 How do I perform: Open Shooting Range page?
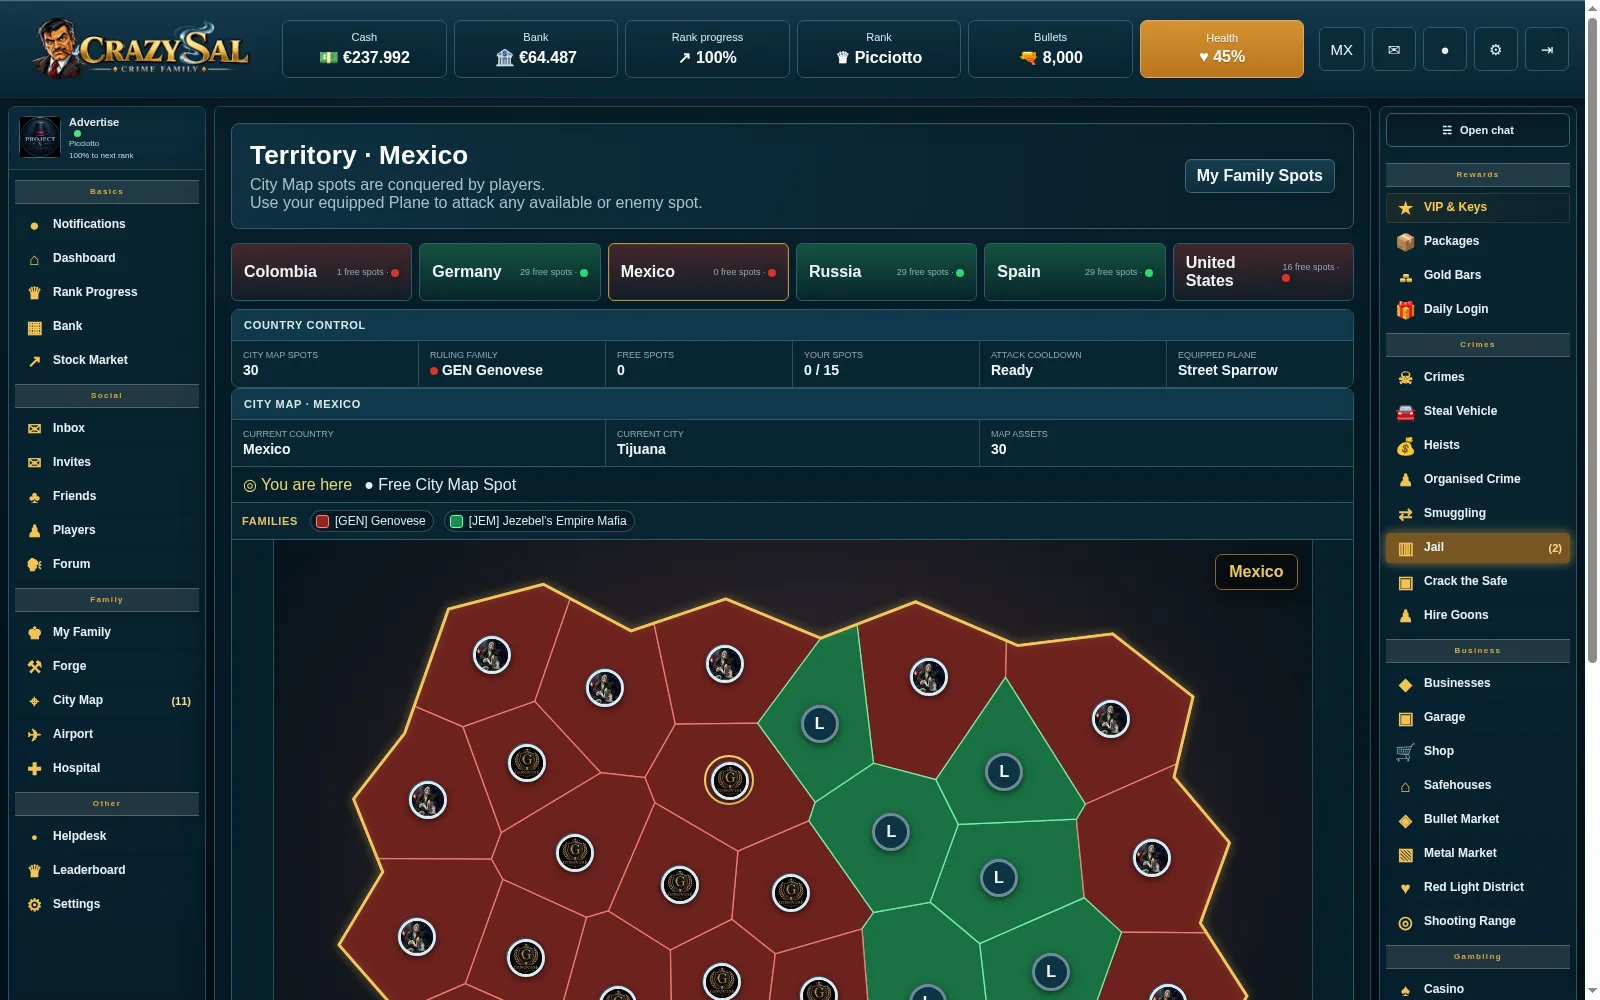tap(1477, 921)
